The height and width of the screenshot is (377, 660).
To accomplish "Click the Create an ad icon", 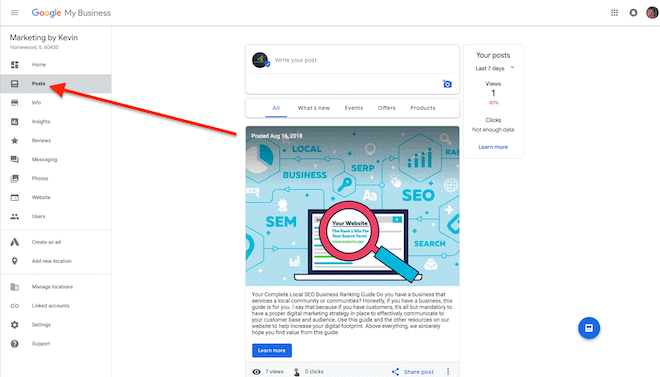I will (14, 242).
